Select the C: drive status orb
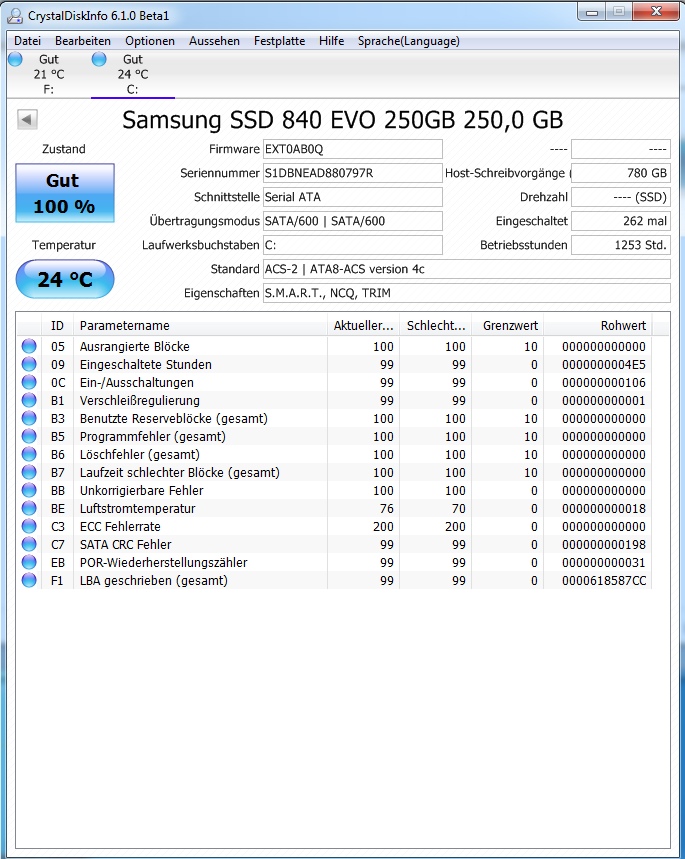The width and height of the screenshot is (685, 859). point(99,59)
